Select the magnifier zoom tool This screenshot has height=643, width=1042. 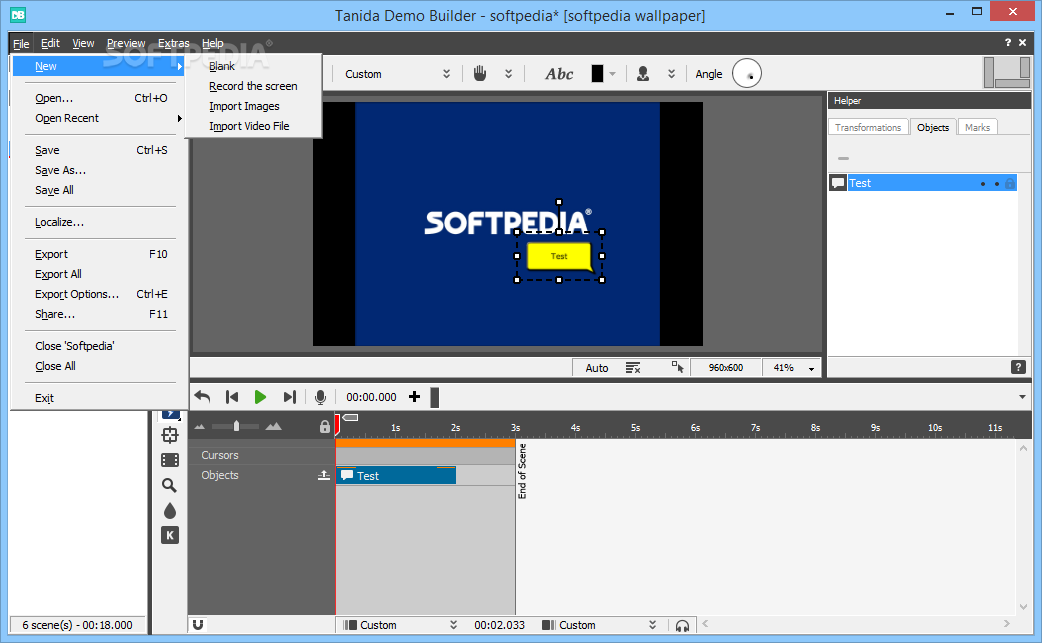[169, 486]
